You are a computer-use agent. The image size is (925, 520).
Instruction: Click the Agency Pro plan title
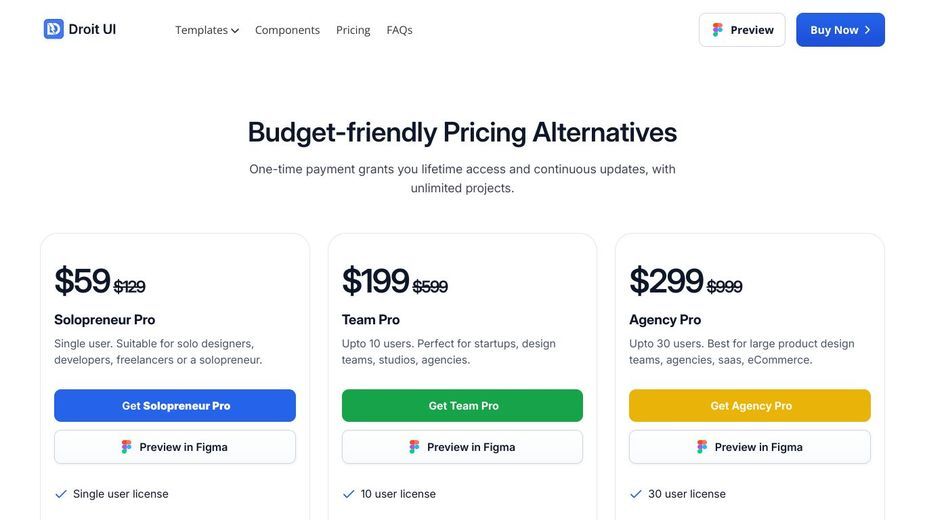click(665, 320)
